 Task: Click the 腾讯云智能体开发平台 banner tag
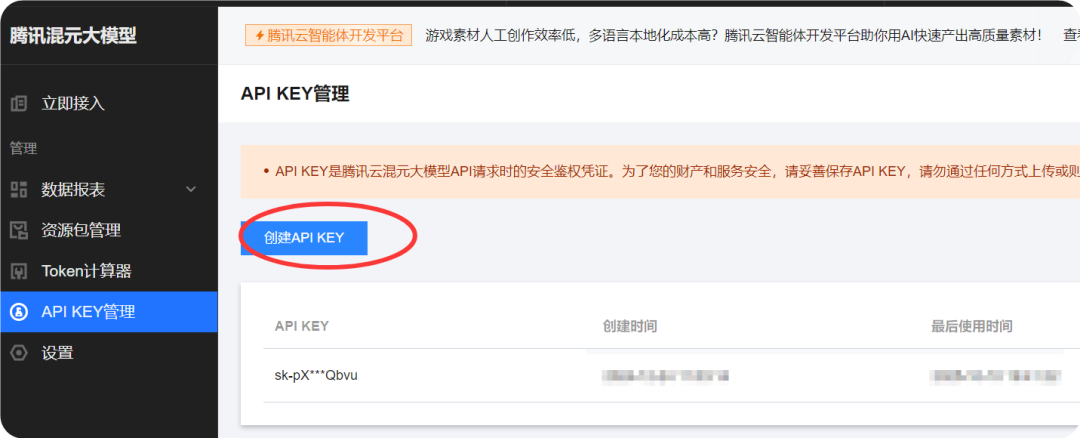pyautogui.click(x=329, y=35)
